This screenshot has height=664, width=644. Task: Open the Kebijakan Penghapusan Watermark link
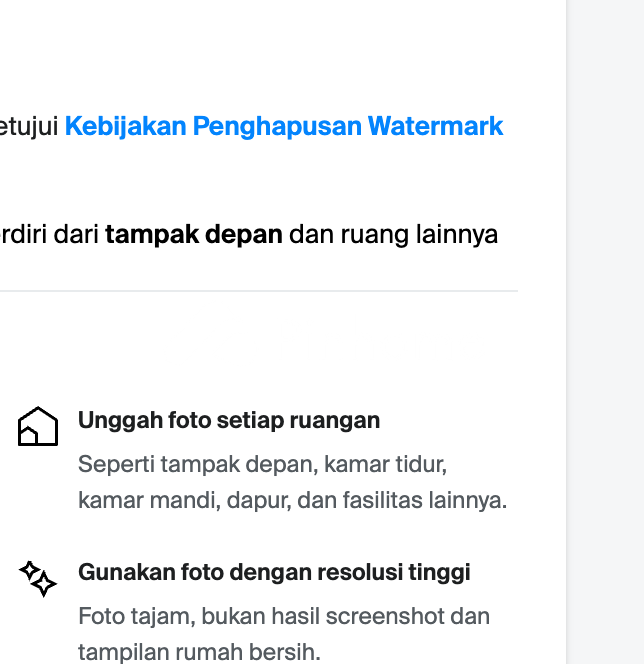(284, 127)
